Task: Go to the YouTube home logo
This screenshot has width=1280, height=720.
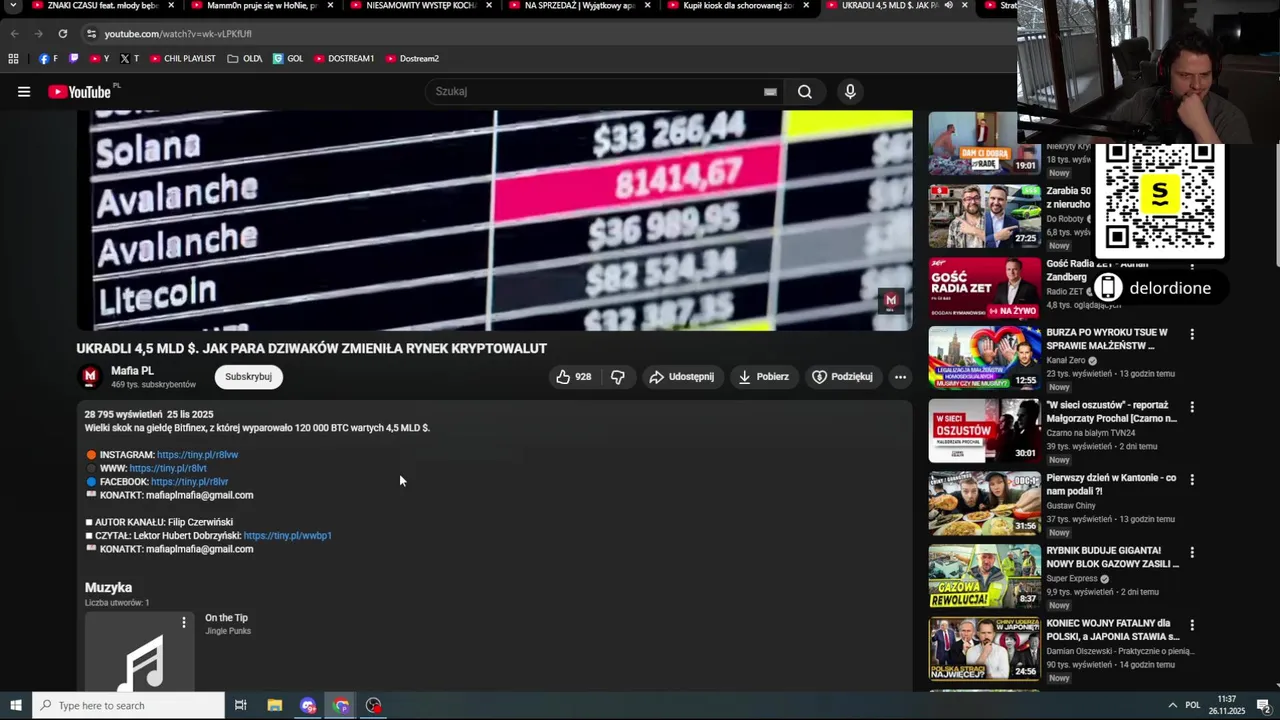Action: pyautogui.click(x=80, y=92)
